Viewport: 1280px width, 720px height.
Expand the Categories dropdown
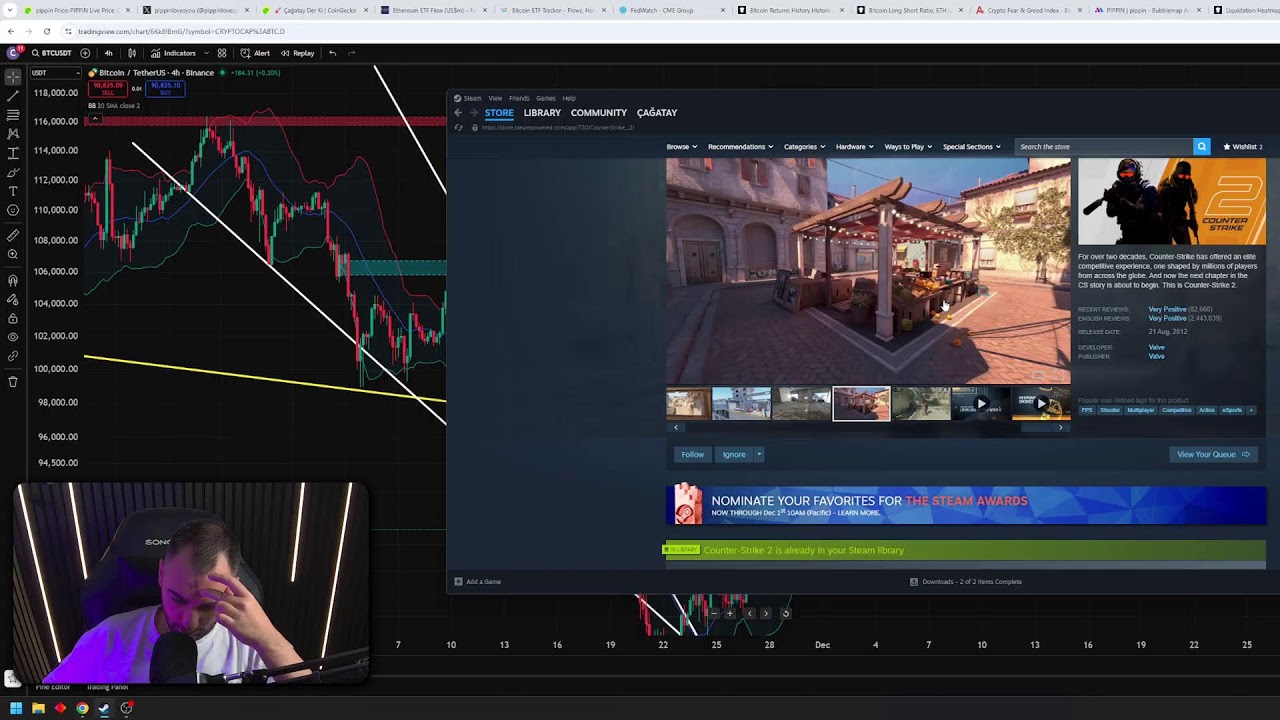coord(804,147)
